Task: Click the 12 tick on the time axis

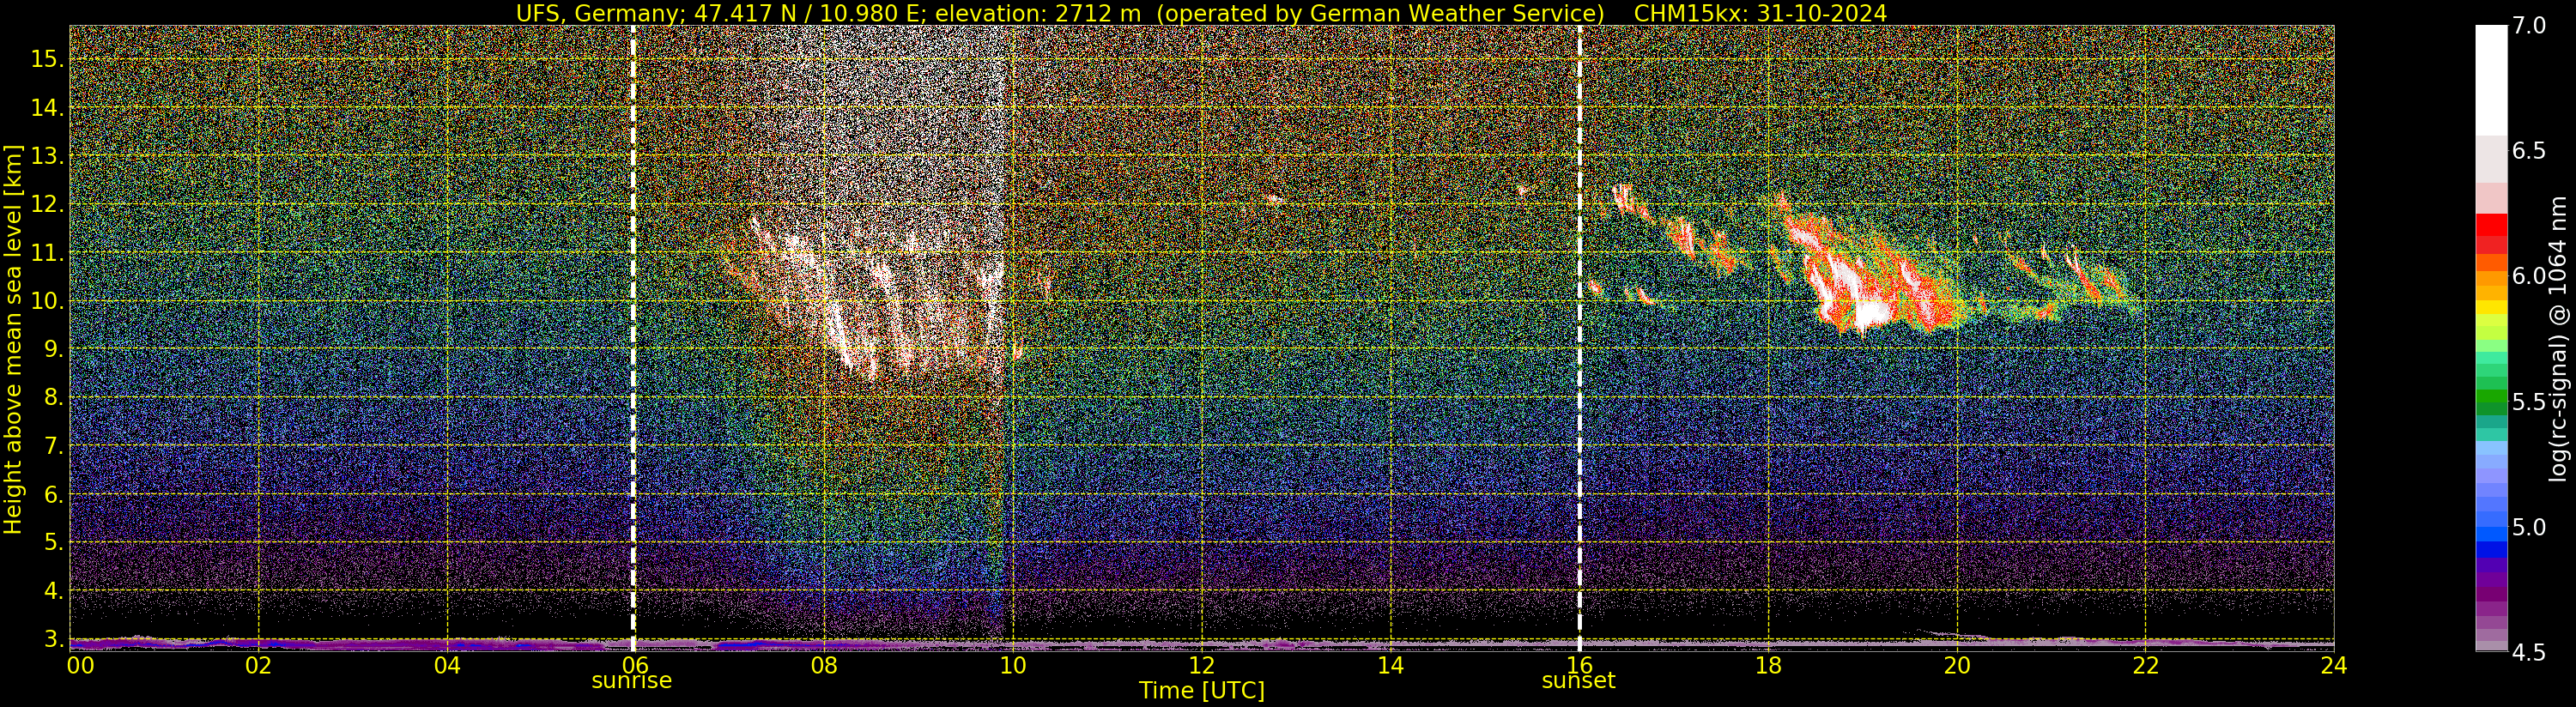Action: 1201,665
